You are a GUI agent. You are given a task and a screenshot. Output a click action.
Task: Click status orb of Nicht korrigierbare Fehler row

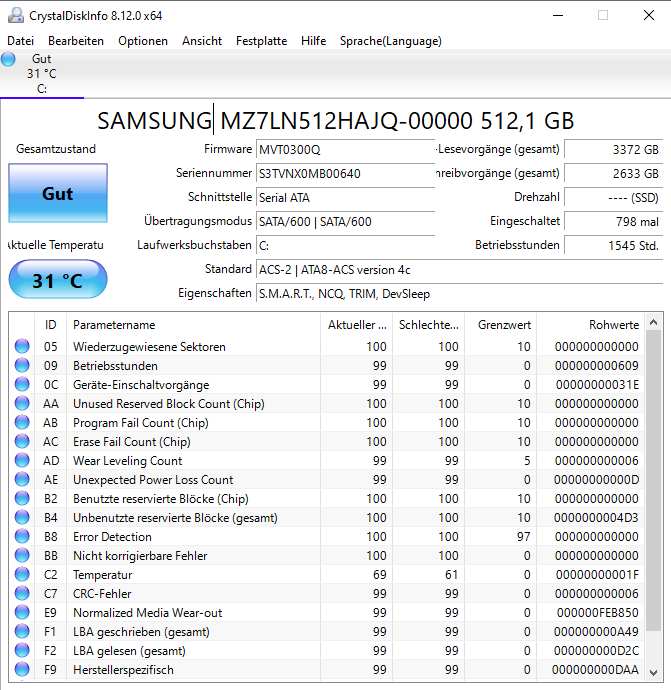click(x=22, y=555)
